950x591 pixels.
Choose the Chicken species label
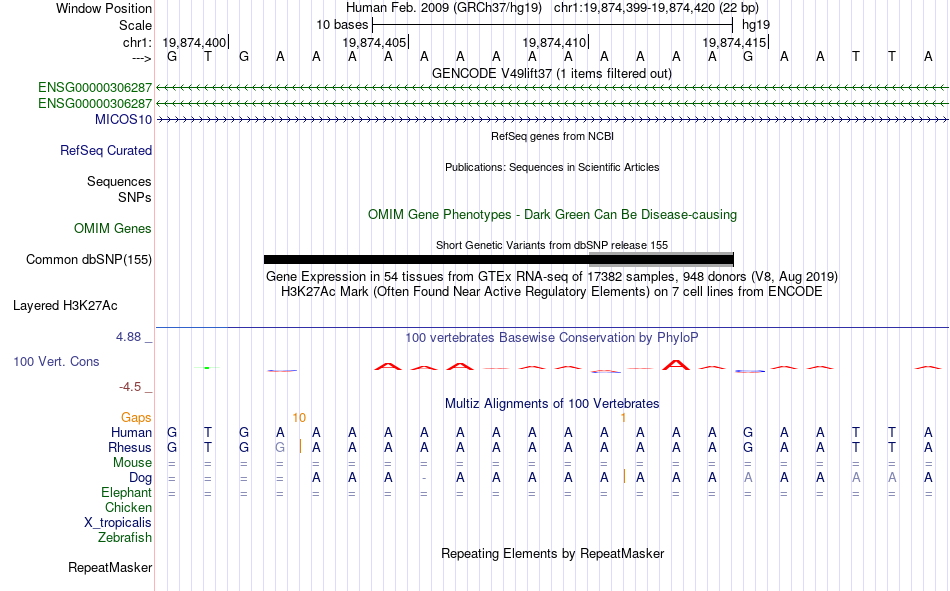128,507
